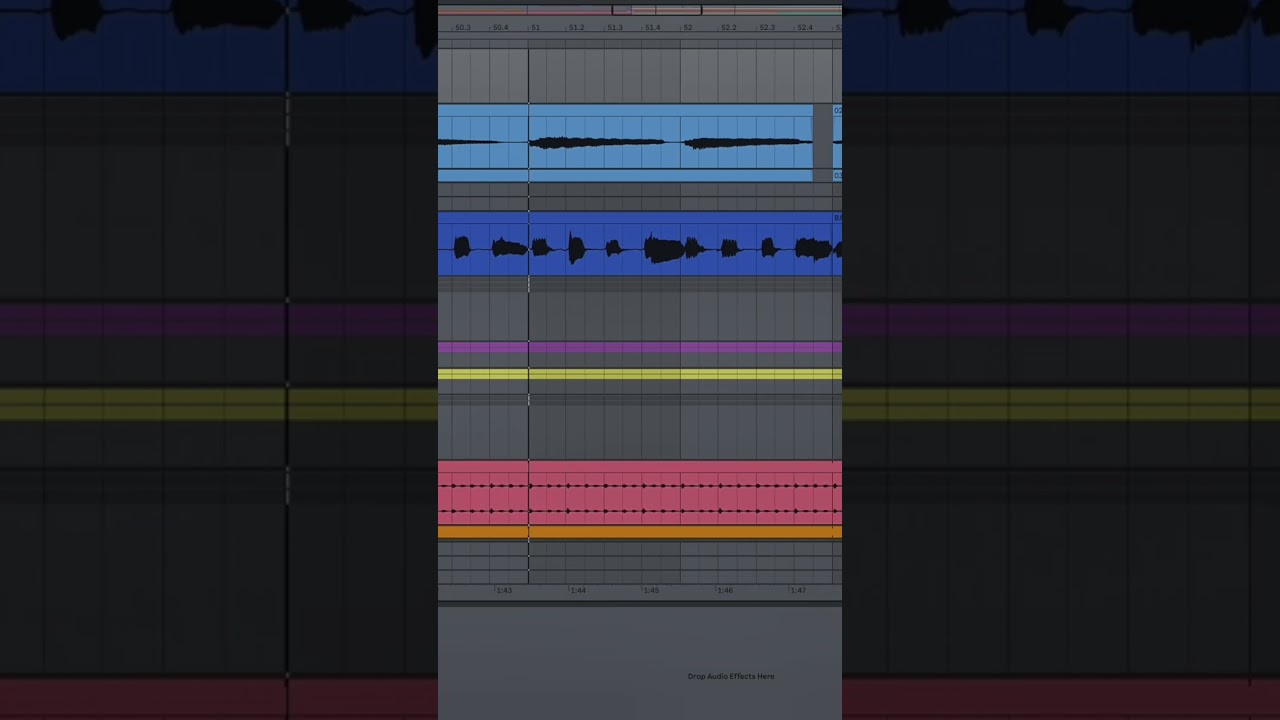Click beat marker 51.3 on the ruler
1280x720 pixels.
coord(614,28)
